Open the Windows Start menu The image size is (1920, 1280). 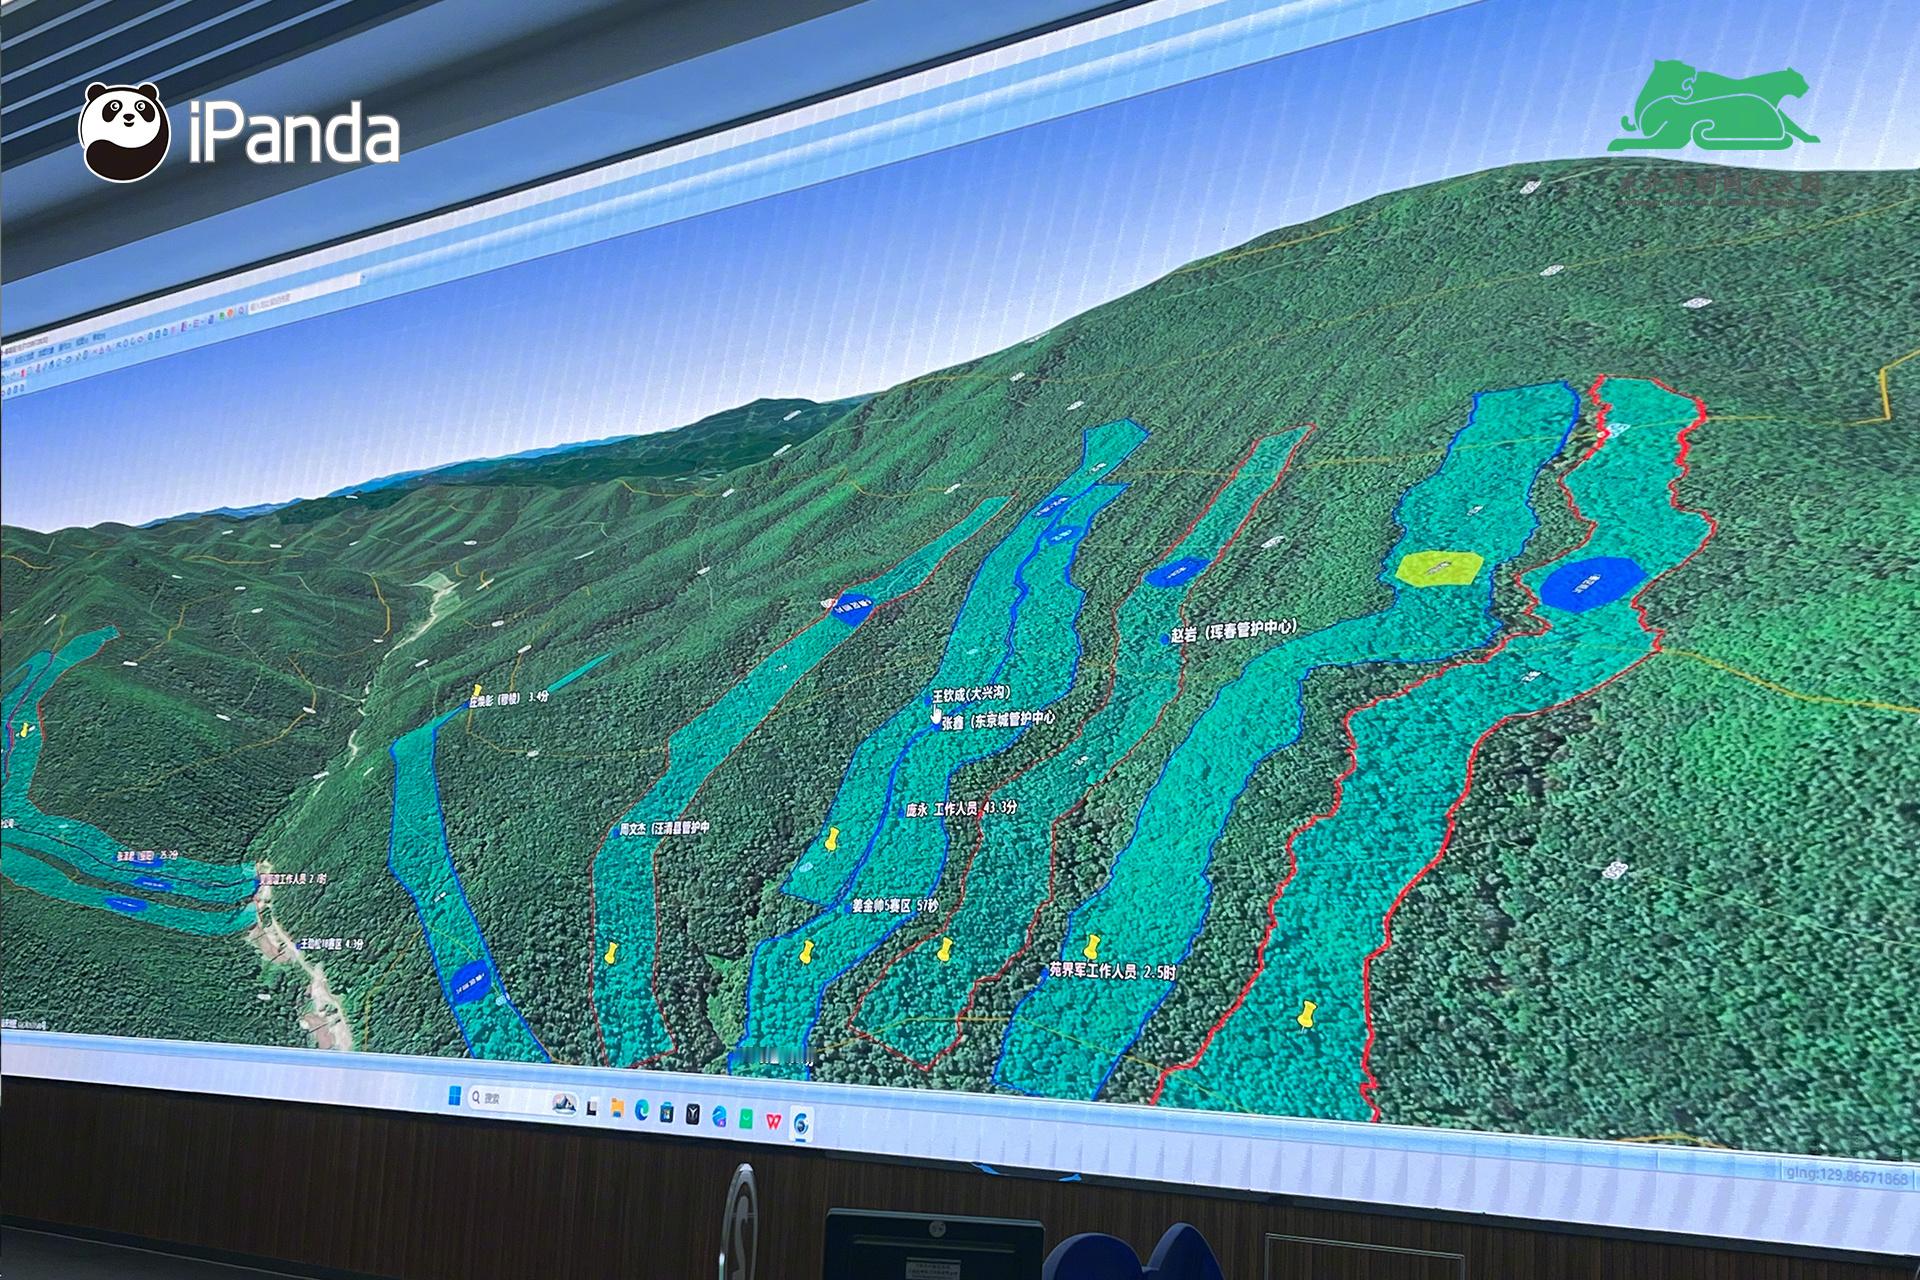pos(455,1095)
